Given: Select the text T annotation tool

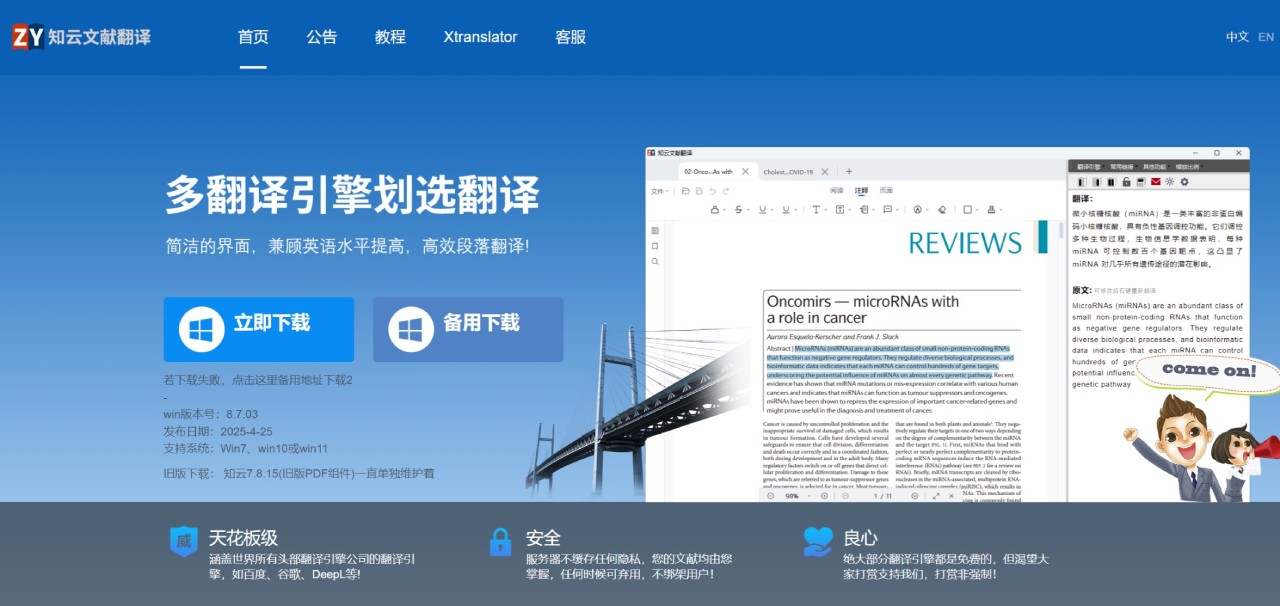Looking at the screenshot, I should 816,209.
